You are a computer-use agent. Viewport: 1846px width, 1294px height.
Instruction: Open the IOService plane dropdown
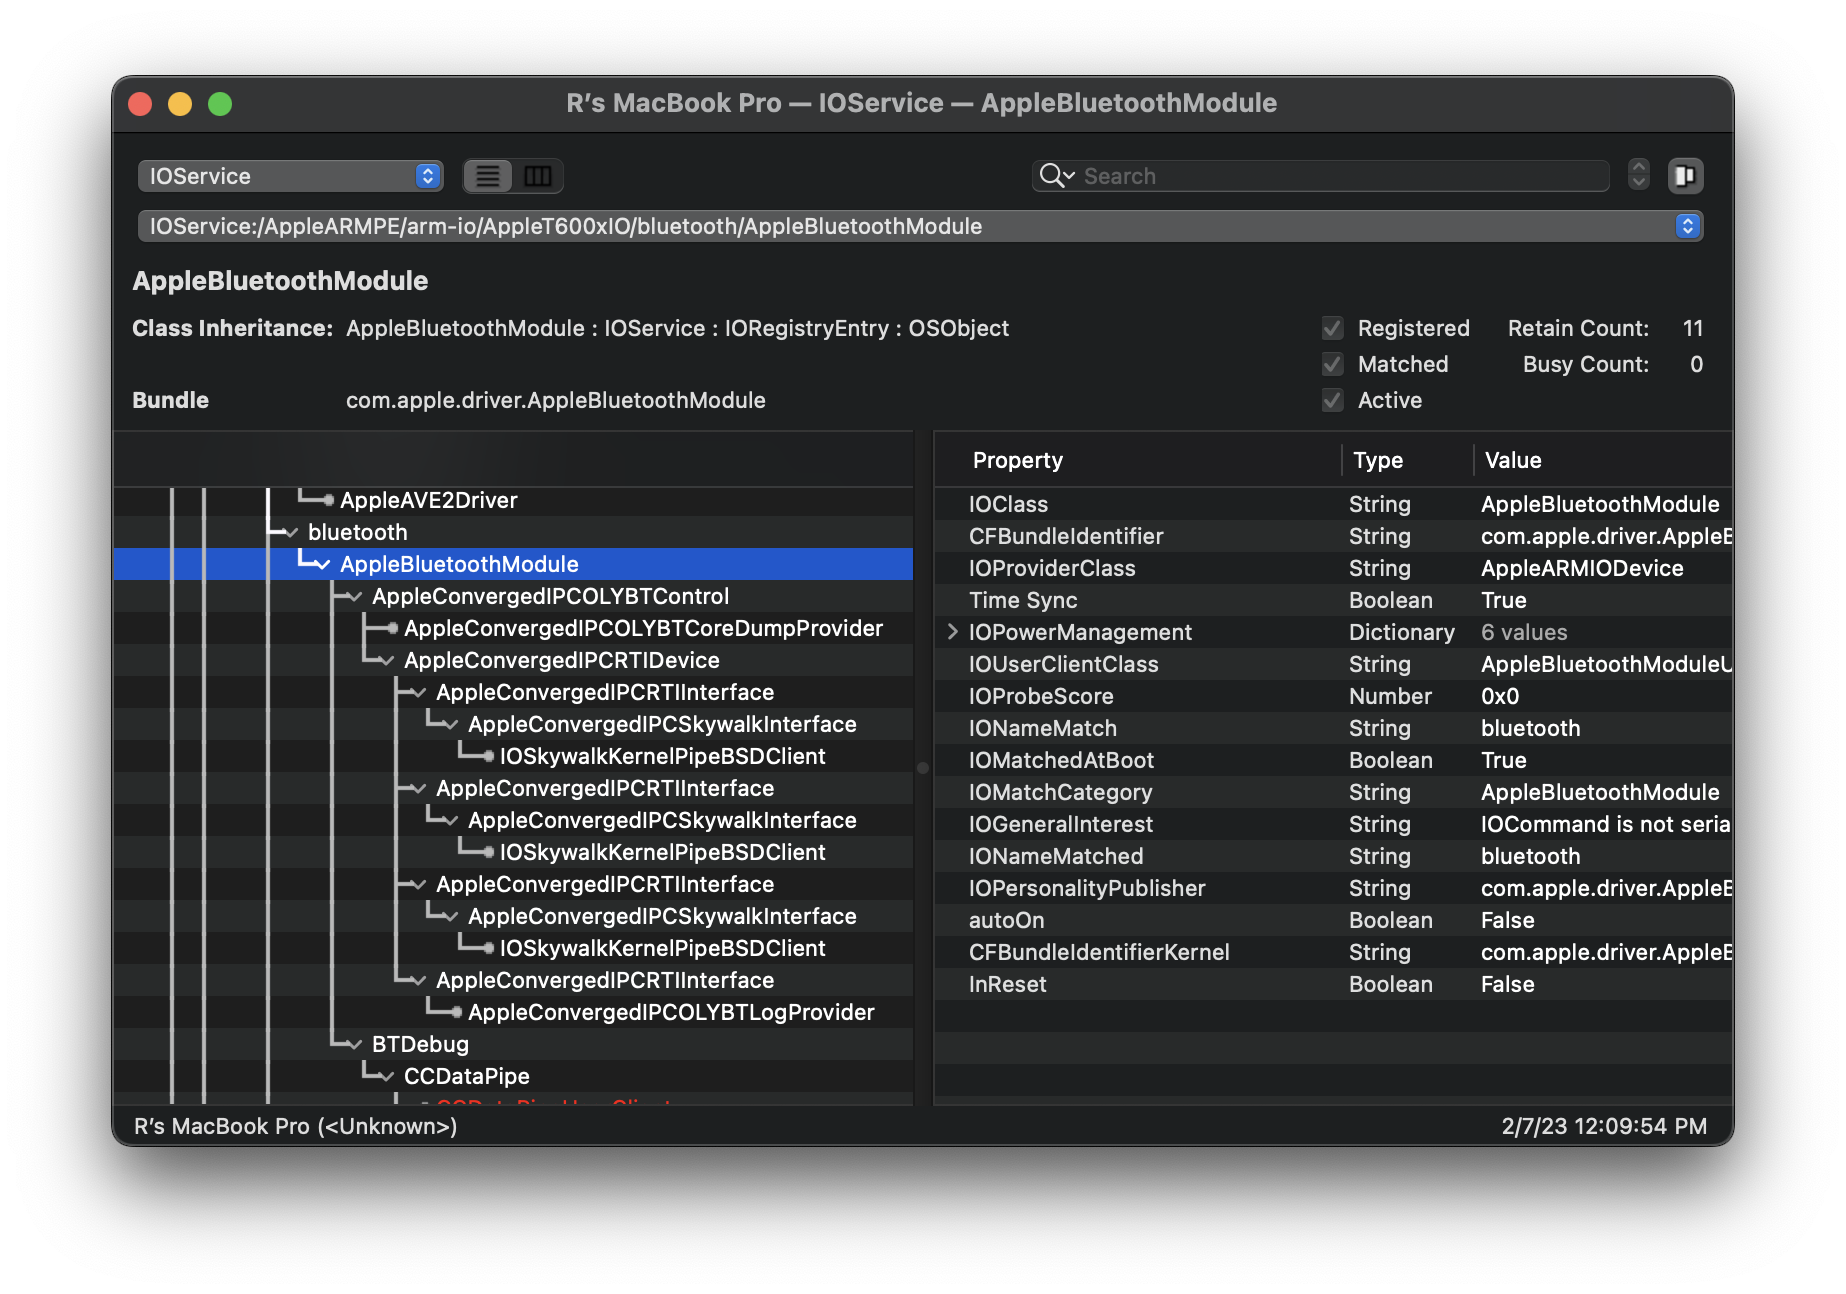click(x=290, y=176)
